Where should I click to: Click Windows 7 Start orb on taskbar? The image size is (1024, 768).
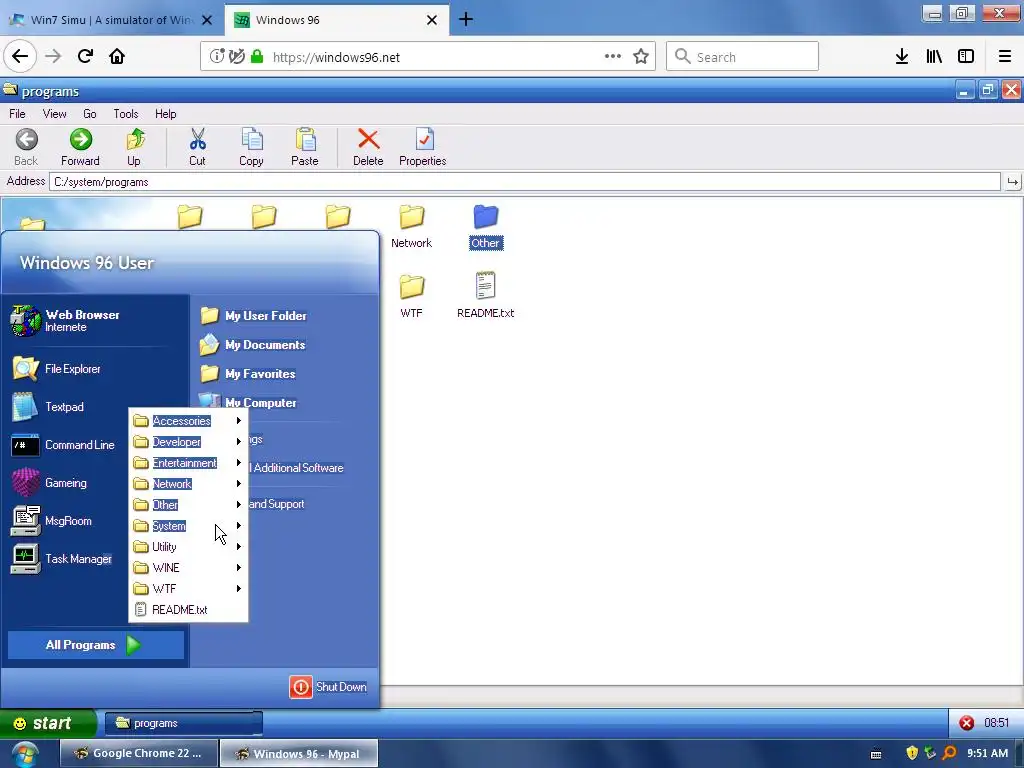(x=25, y=754)
